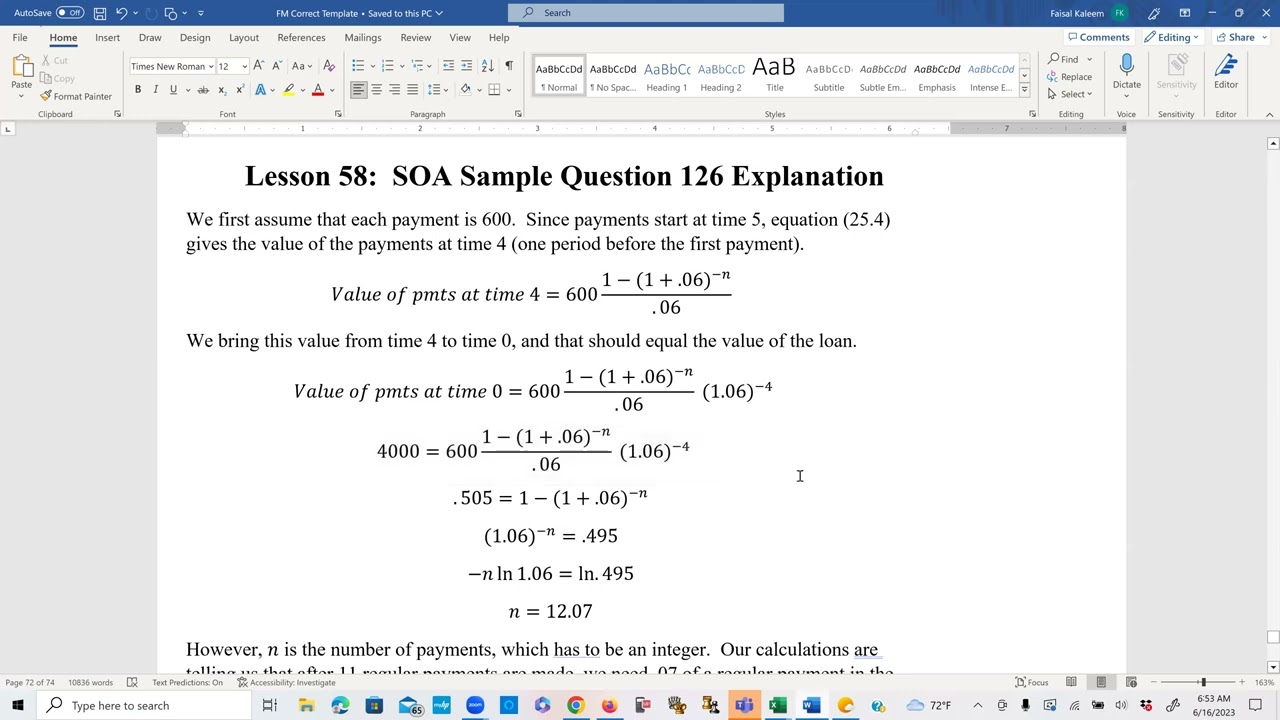The height and width of the screenshot is (720, 1280).
Task: Toggle the AutoSave switch
Action: 70,13
